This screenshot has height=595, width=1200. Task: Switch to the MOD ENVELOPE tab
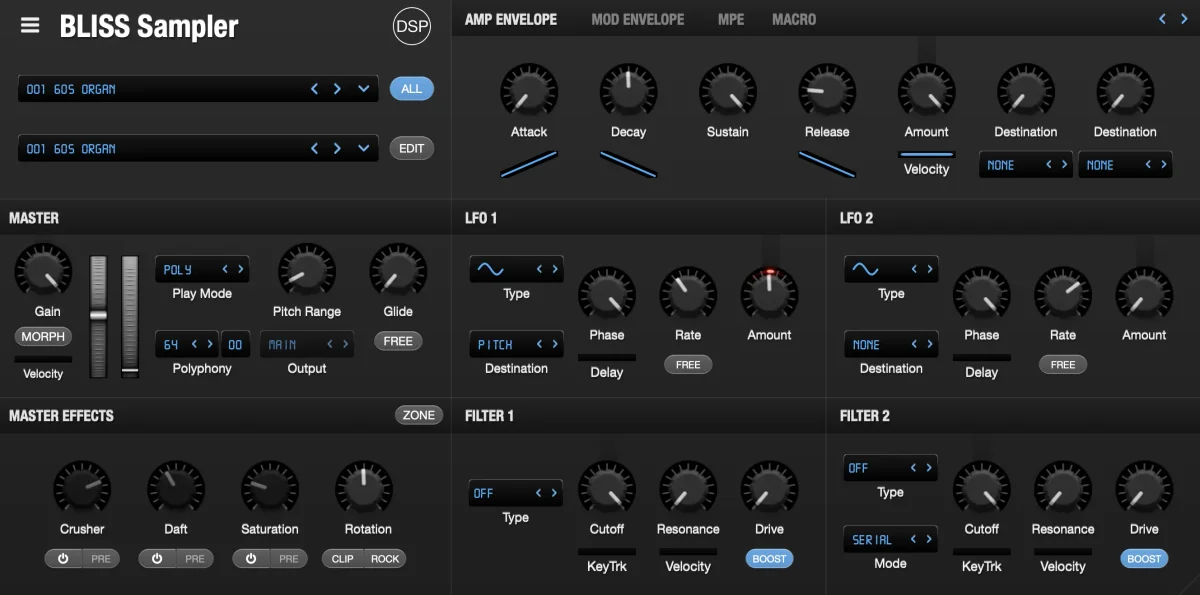pos(637,19)
